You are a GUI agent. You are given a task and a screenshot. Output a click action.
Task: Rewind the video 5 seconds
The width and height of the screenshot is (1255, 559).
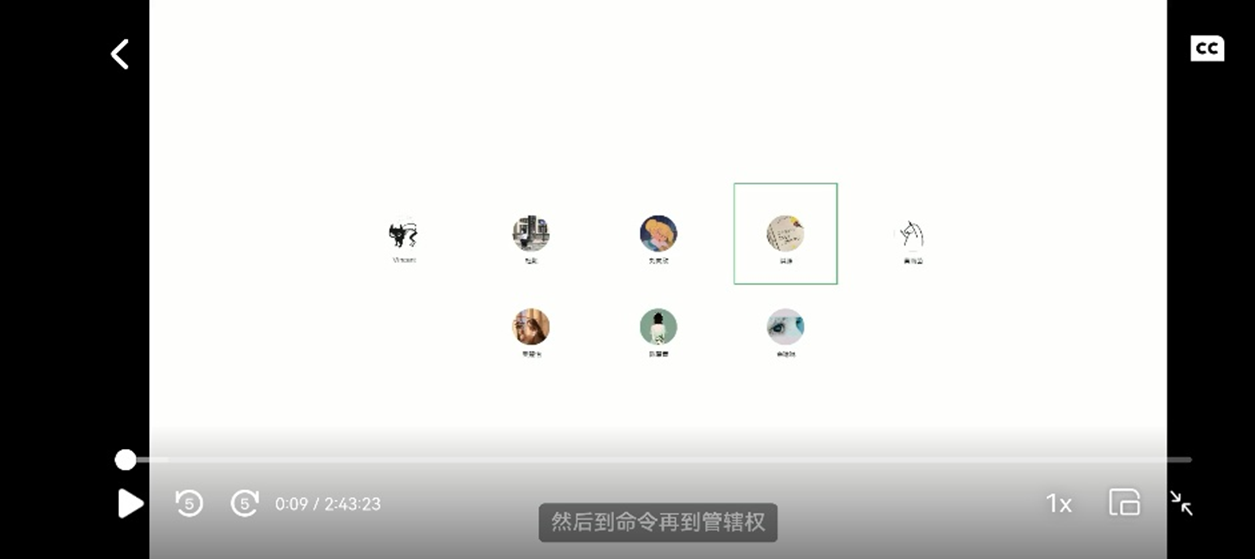pyautogui.click(x=189, y=503)
